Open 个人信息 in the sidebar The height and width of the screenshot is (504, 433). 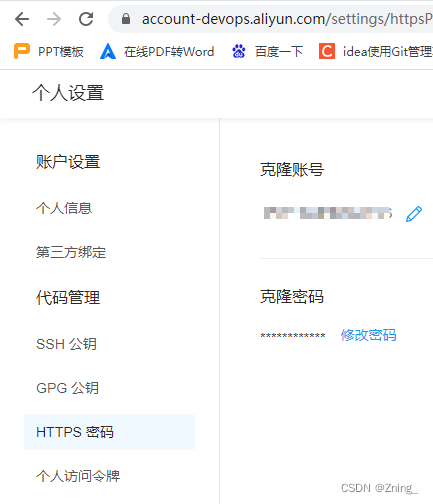click(64, 208)
